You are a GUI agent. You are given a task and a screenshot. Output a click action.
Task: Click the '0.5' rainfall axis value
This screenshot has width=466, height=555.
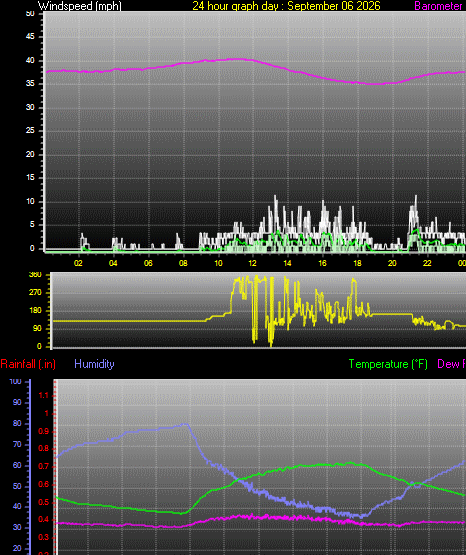[43, 503]
